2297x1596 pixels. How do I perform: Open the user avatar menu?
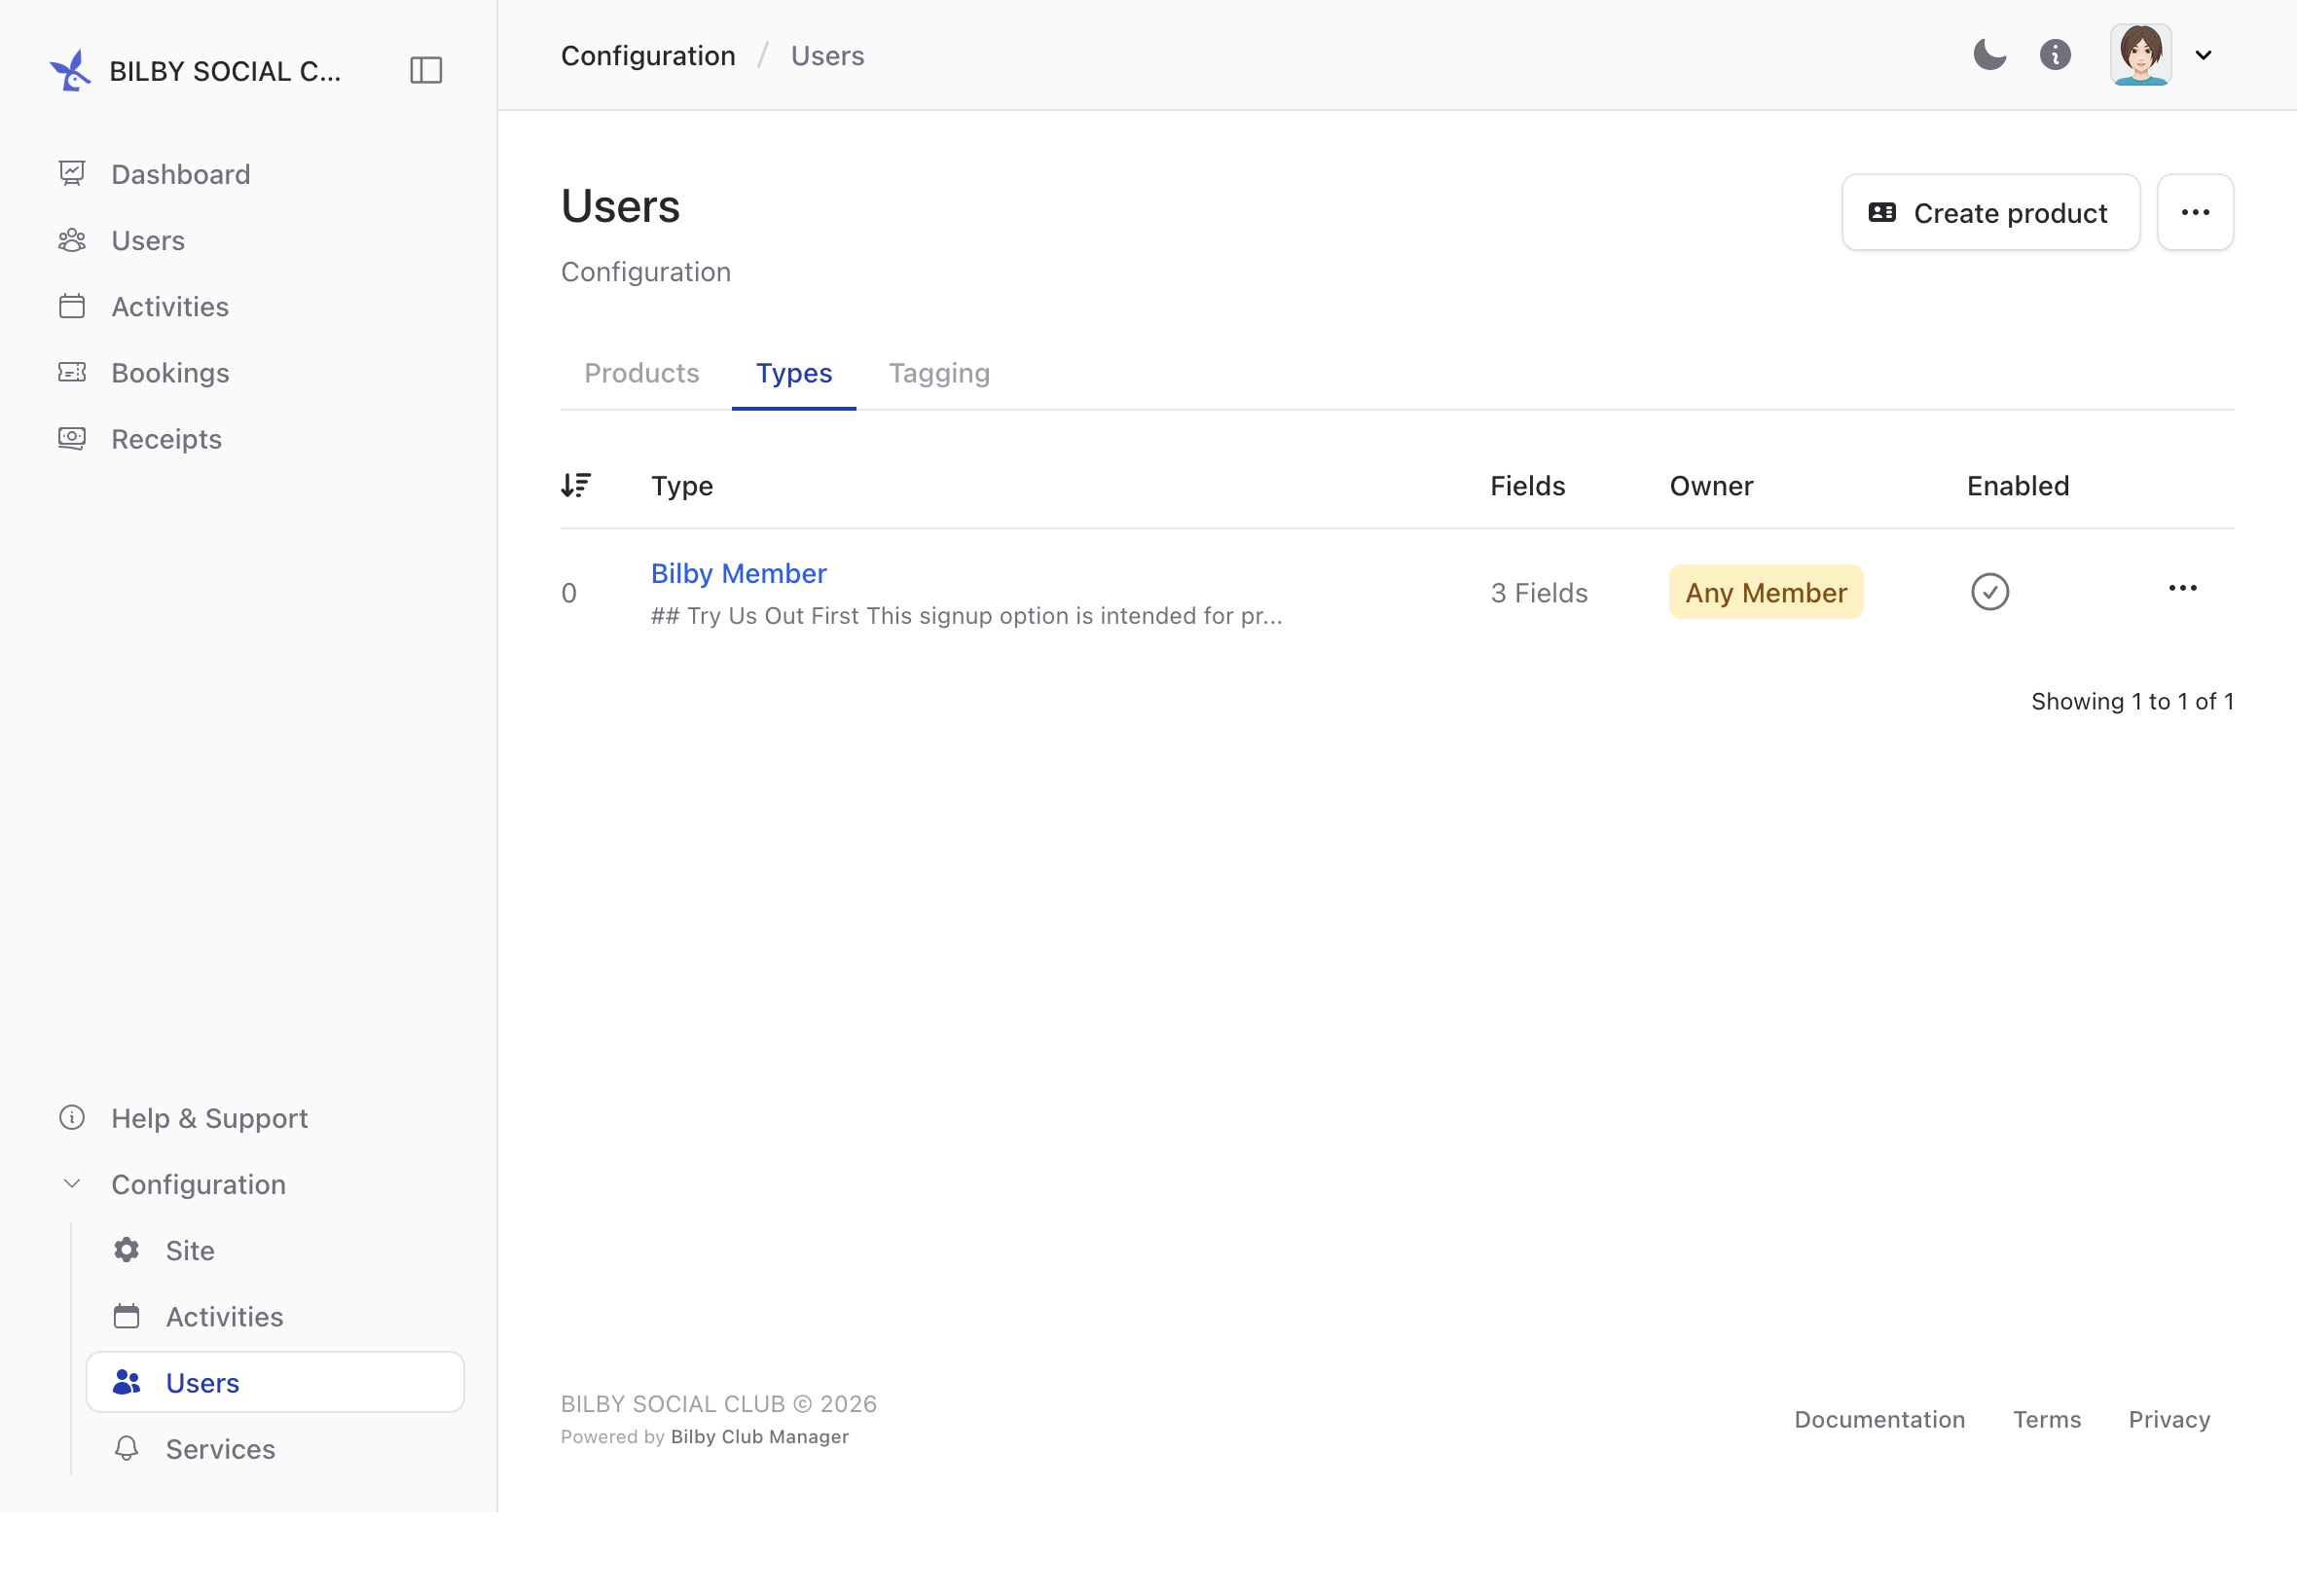coord(2140,54)
